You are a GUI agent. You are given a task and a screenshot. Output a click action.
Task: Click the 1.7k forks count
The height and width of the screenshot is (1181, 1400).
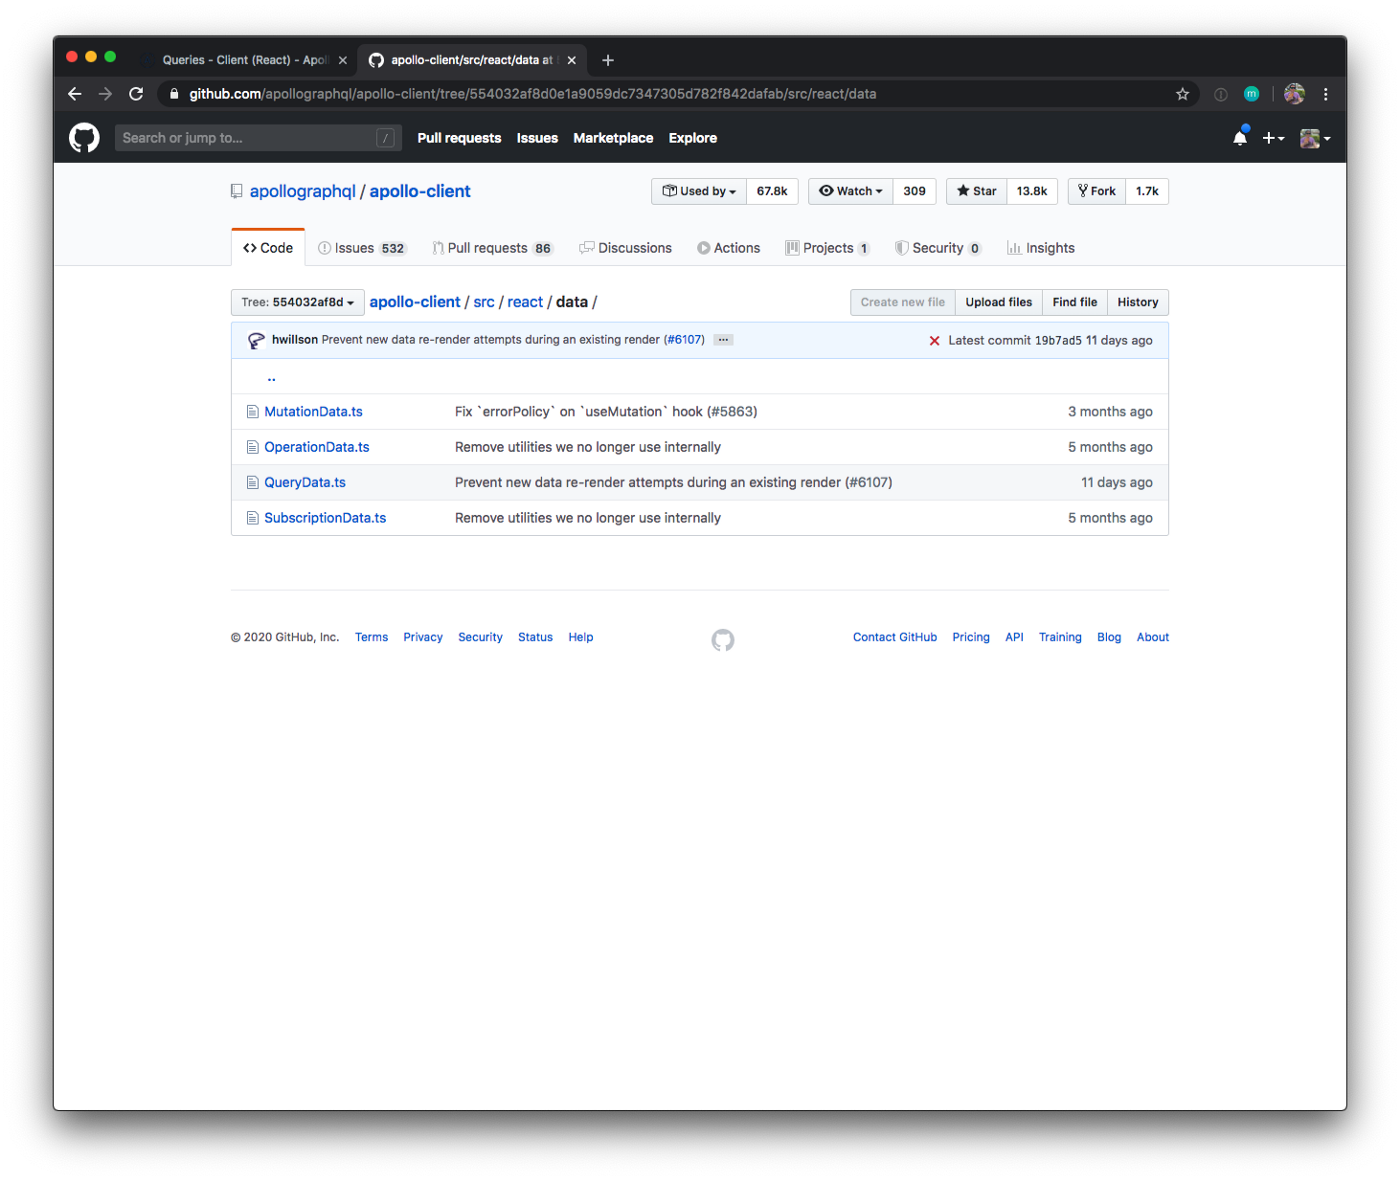click(1147, 191)
